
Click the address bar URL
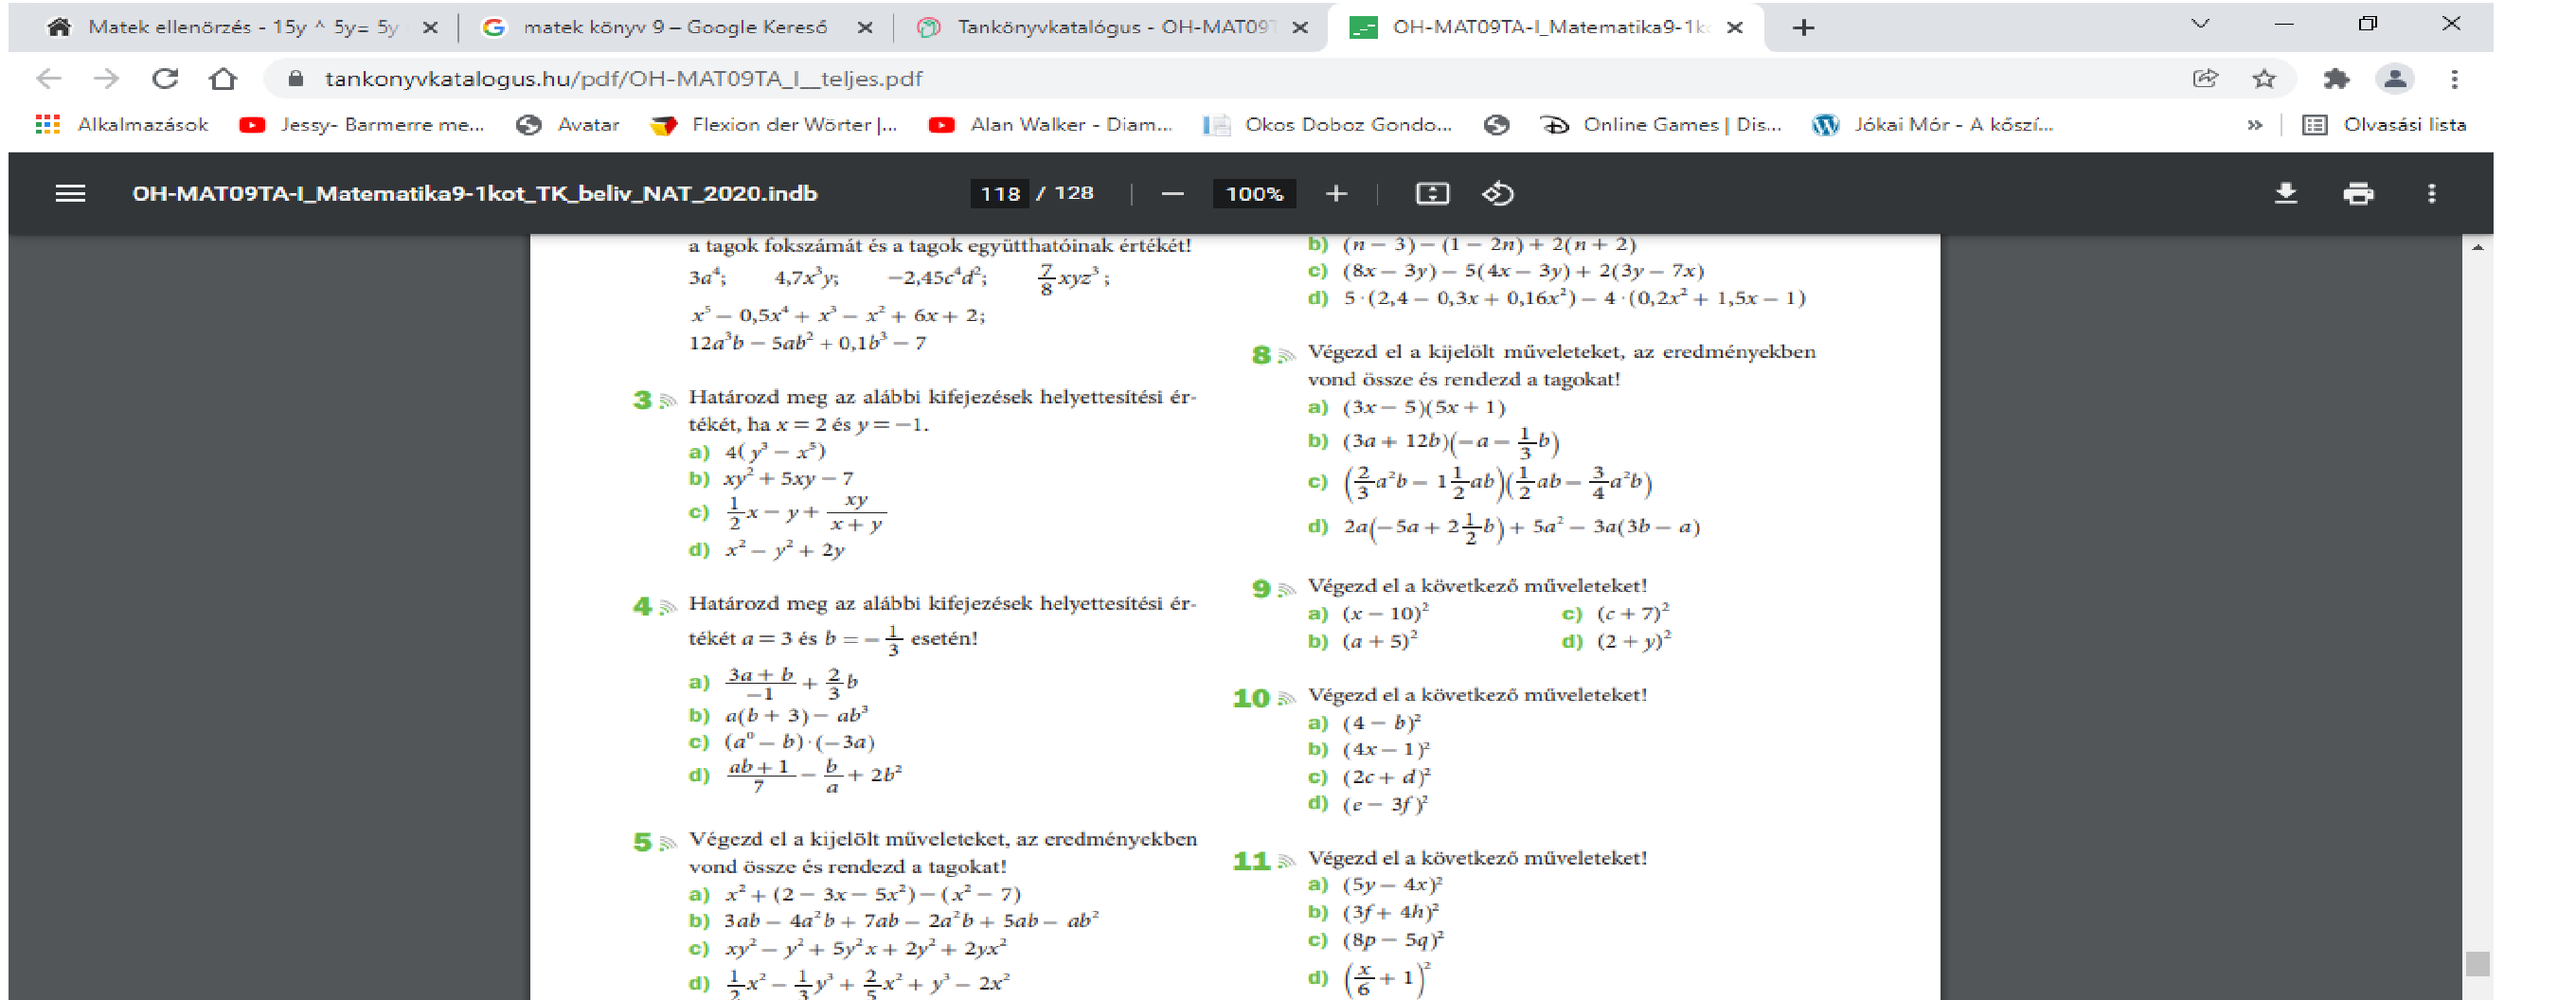pos(622,79)
